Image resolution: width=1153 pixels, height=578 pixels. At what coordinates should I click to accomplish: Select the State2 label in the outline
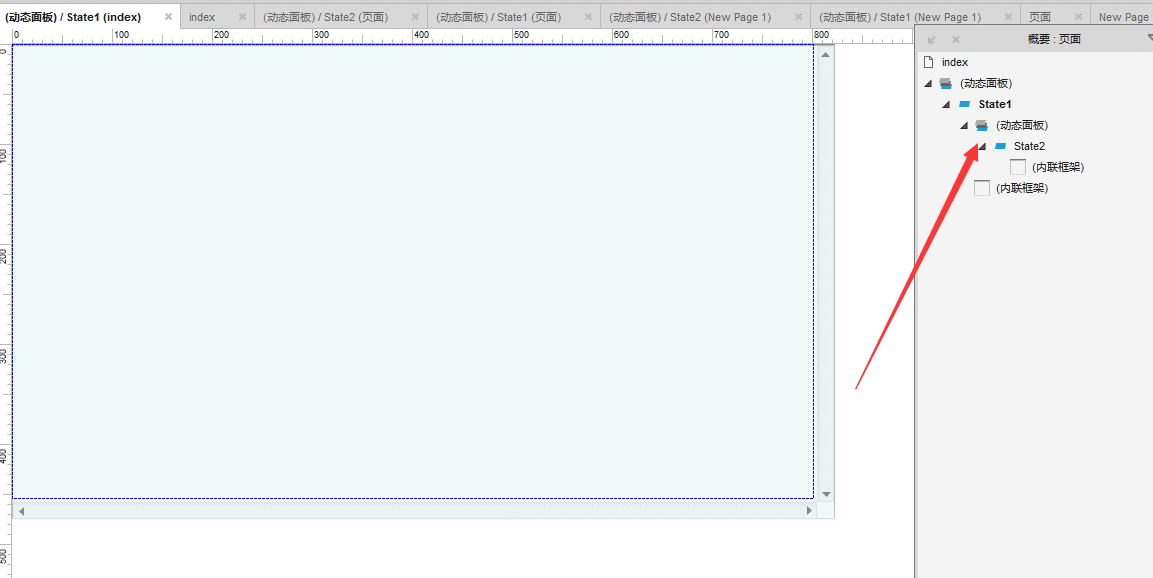1029,146
